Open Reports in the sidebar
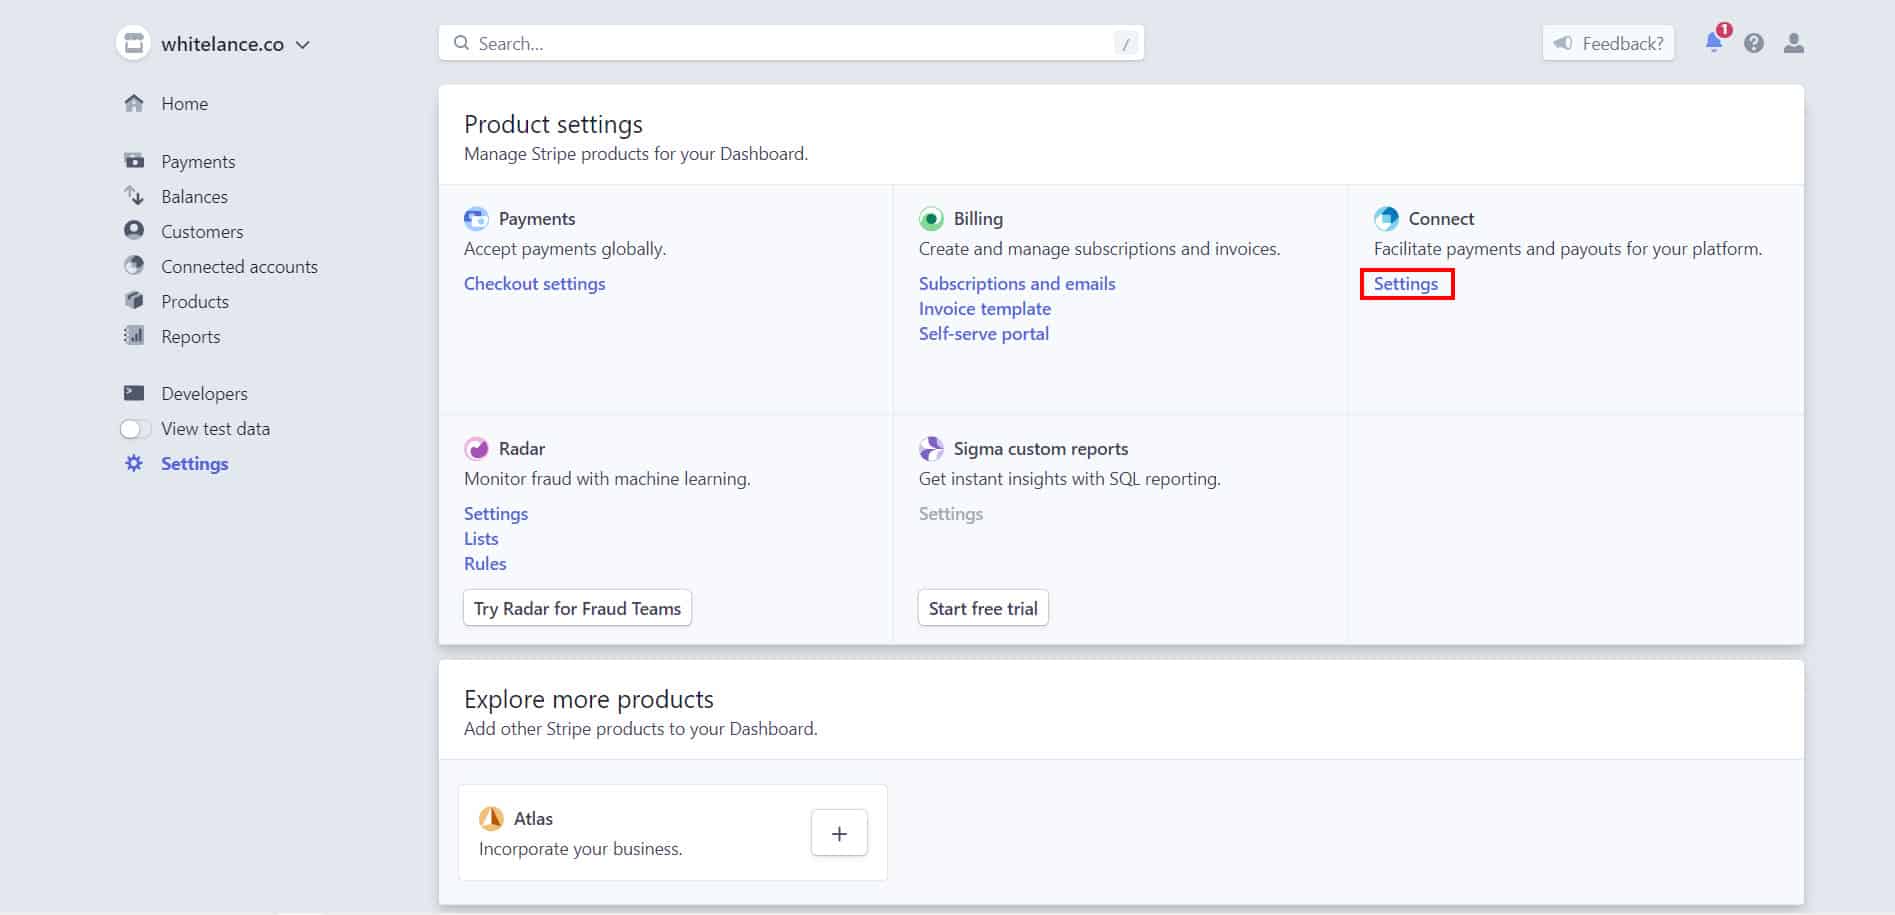Image resolution: width=1895 pixels, height=915 pixels. click(x=190, y=336)
